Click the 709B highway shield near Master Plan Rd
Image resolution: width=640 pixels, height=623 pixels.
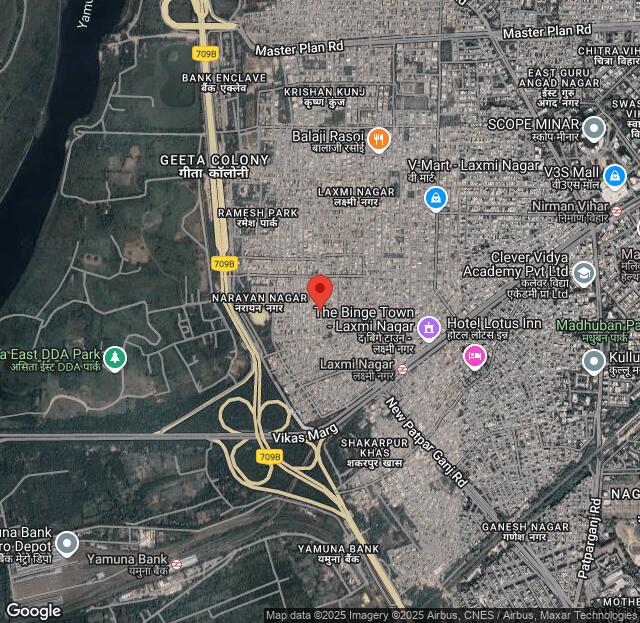tap(208, 53)
